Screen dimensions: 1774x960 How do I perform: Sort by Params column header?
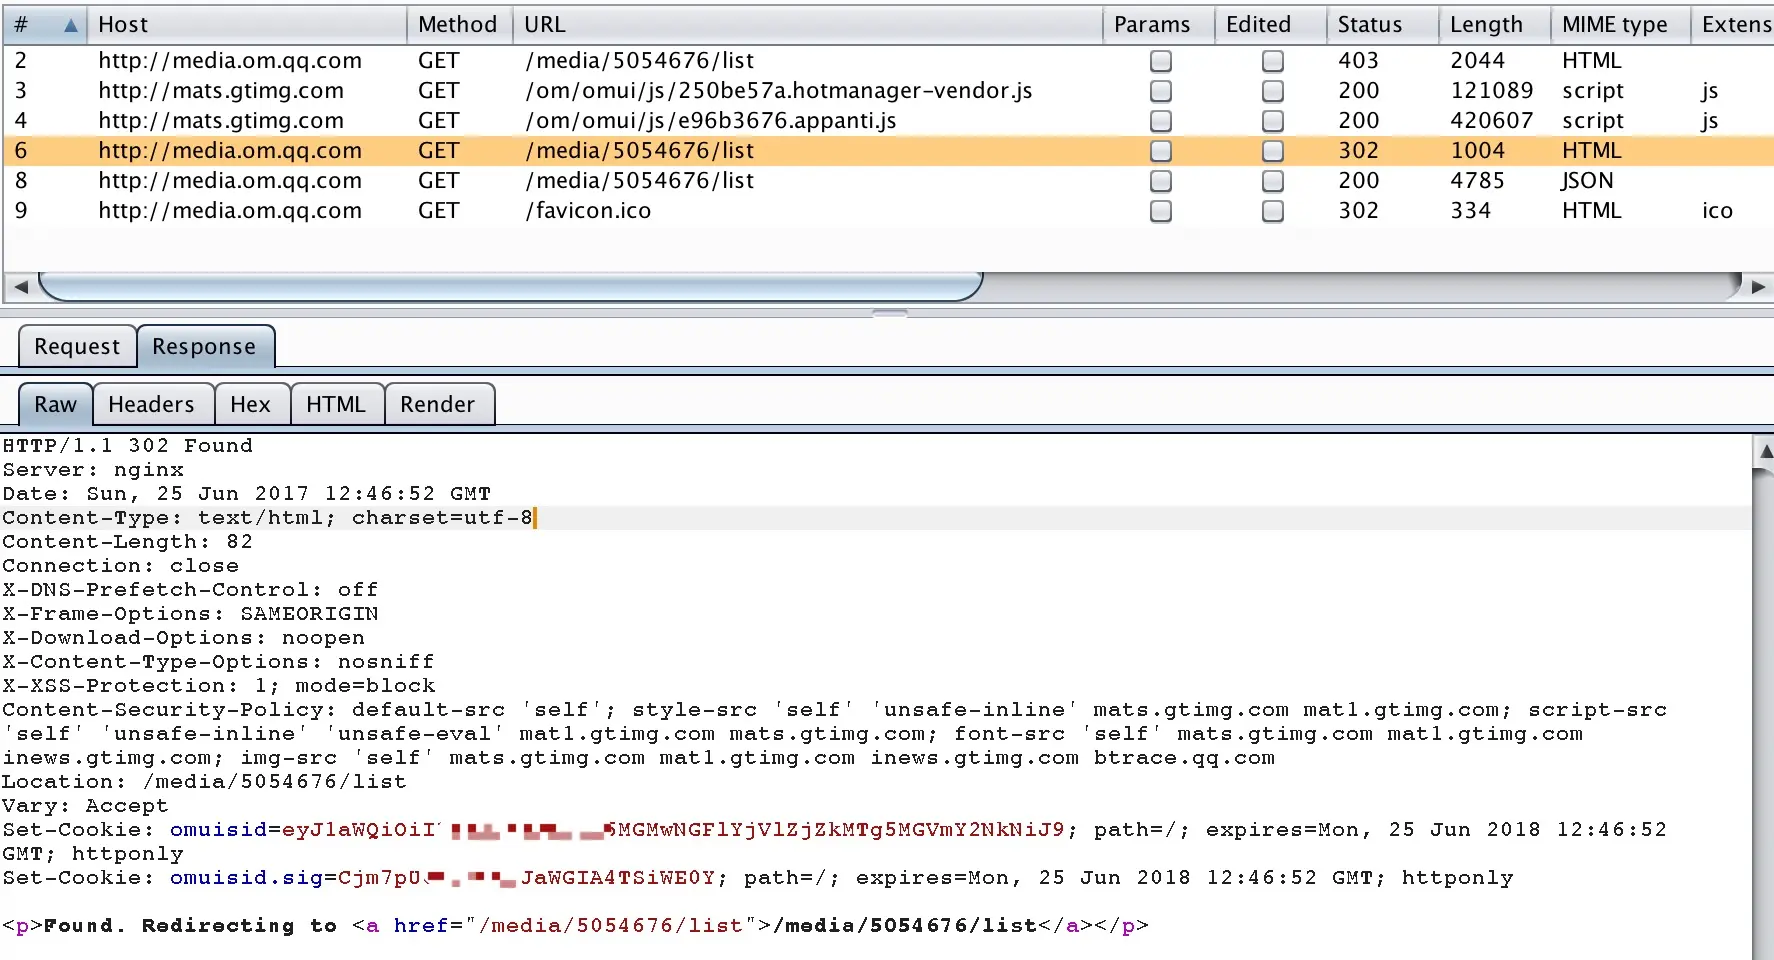click(1158, 25)
